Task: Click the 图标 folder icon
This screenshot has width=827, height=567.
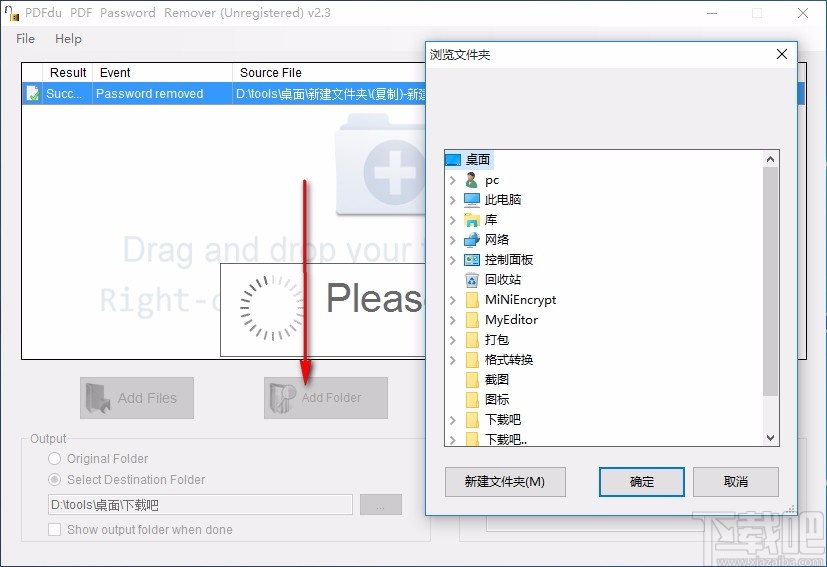Action: (x=472, y=399)
